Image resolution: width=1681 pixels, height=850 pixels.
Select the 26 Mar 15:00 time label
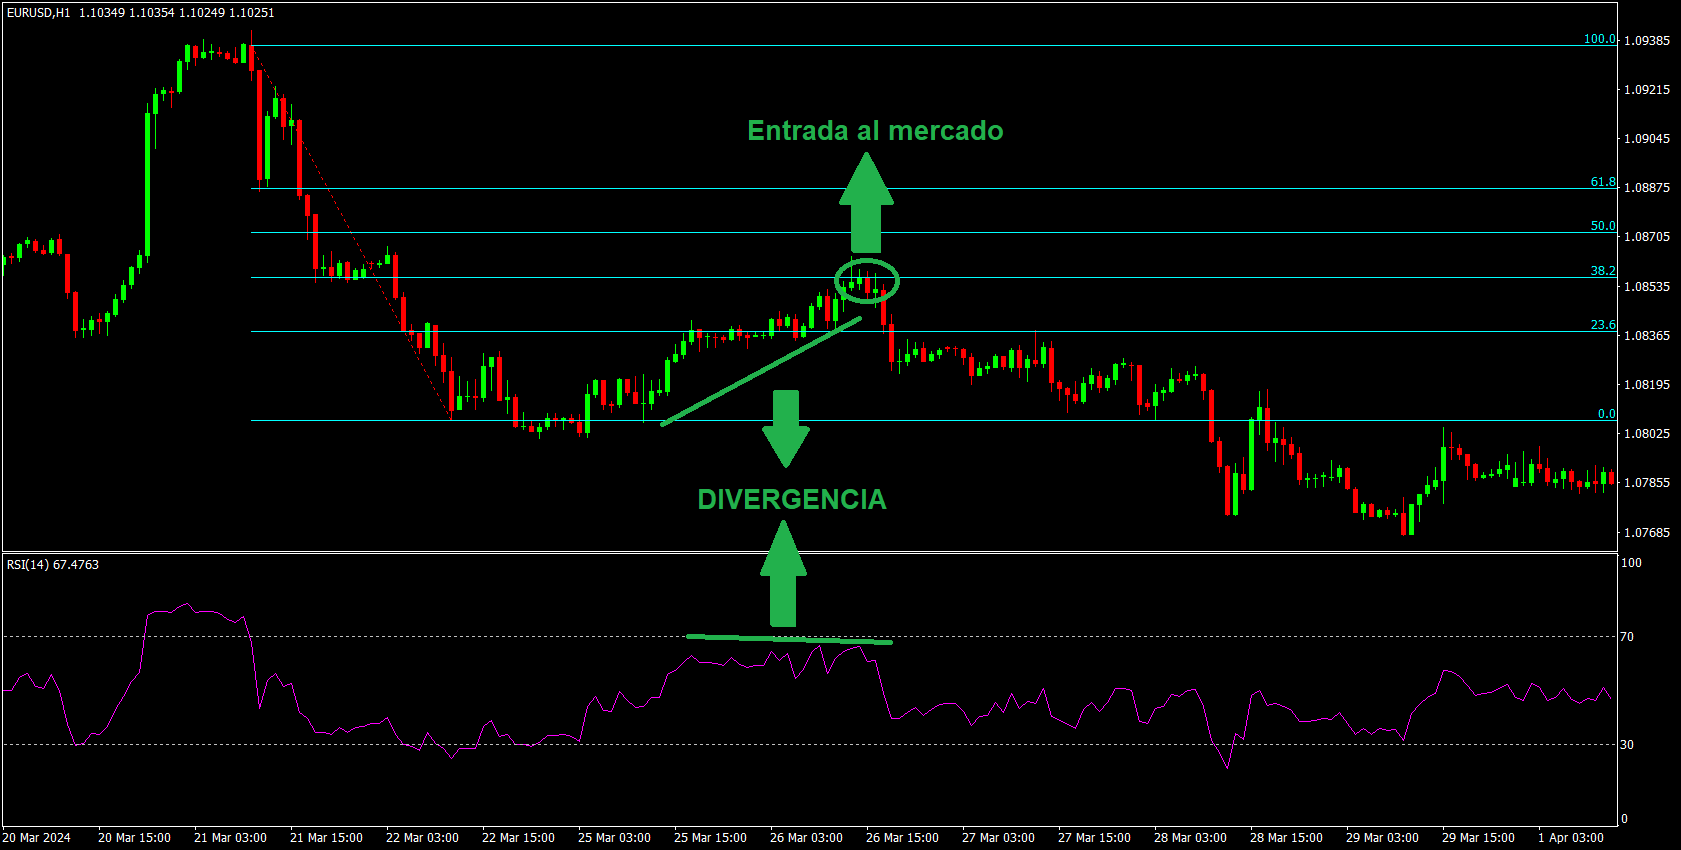(902, 838)
